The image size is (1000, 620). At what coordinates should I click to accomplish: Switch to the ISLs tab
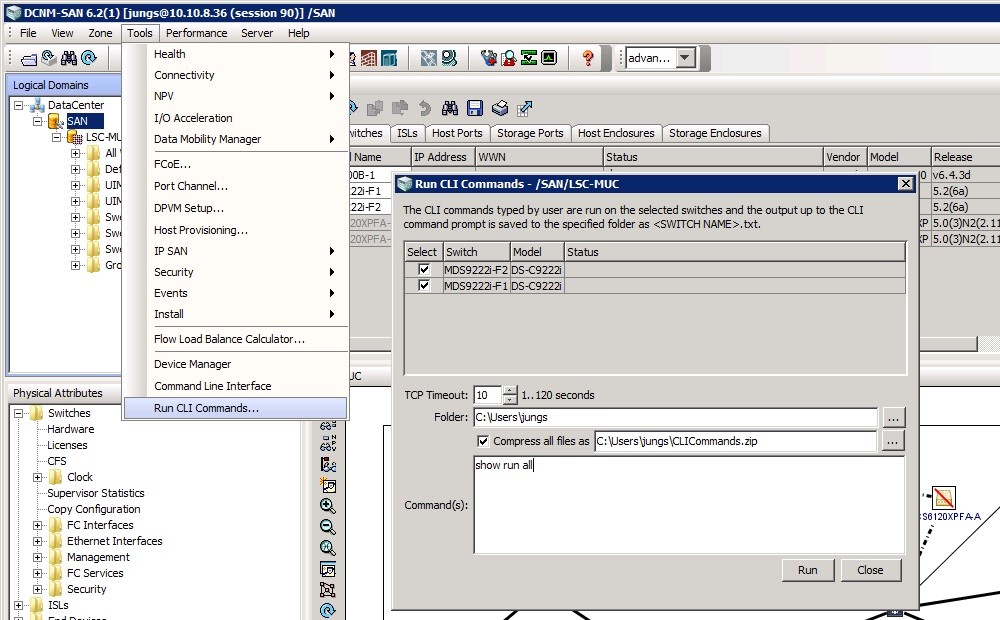[407, 133]
